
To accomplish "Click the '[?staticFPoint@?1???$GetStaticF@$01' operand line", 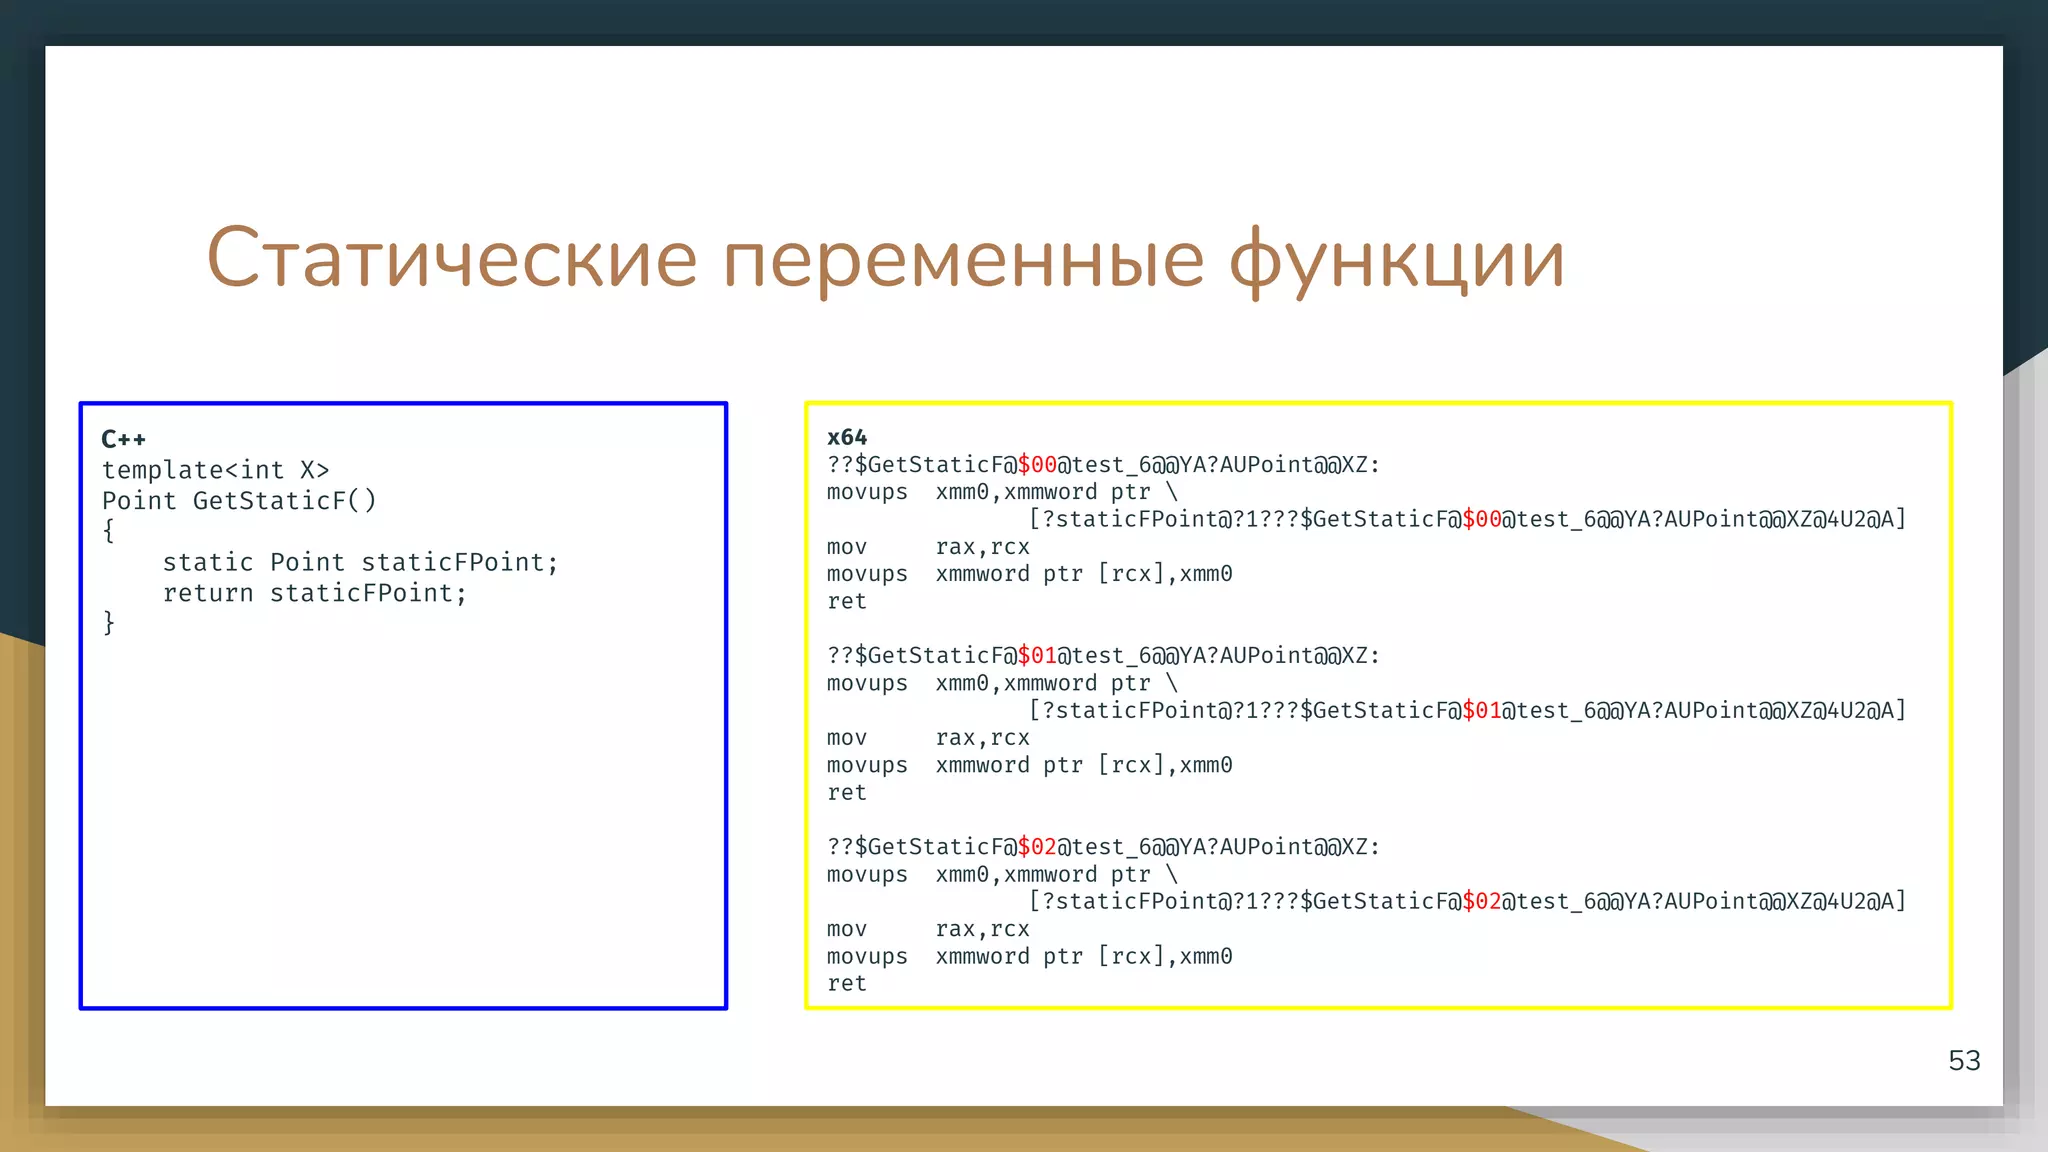I will (x=1467, y=710).
